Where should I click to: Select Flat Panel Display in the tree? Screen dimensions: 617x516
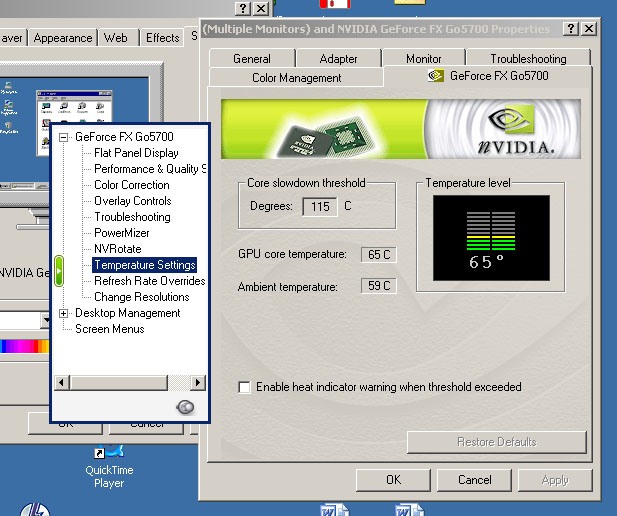pos(136,153)
